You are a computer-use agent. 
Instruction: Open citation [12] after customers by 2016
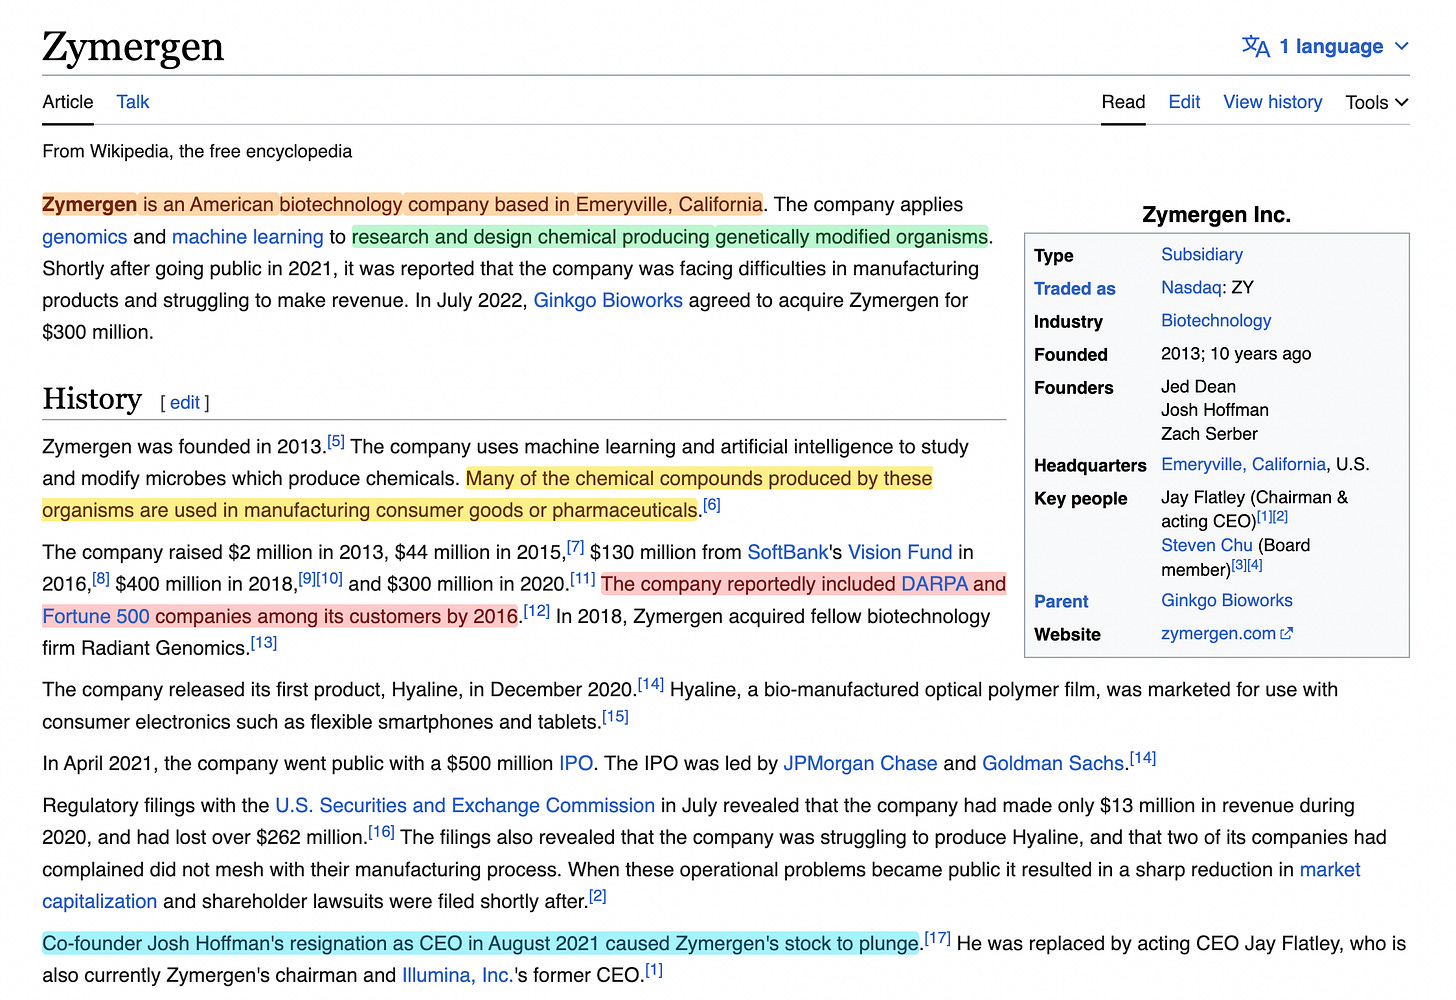point(537,611)
